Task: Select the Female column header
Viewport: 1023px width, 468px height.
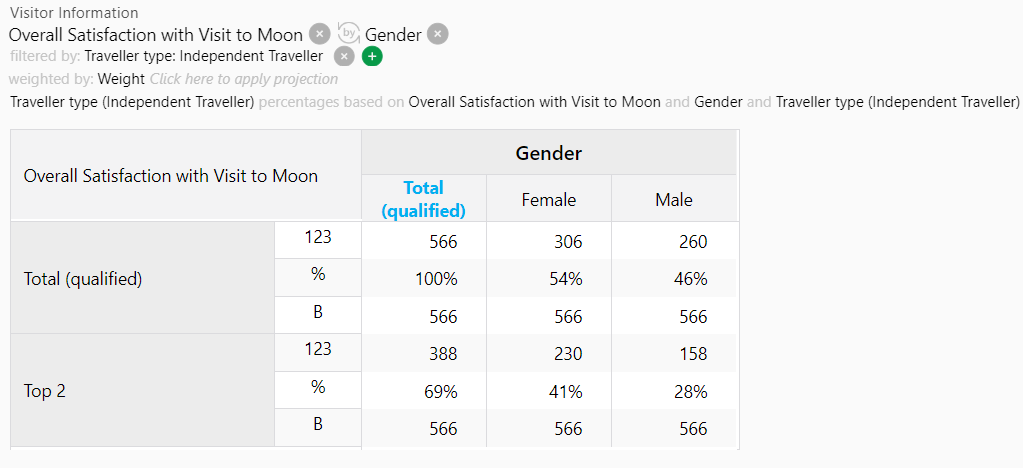Action: (549, 199)
